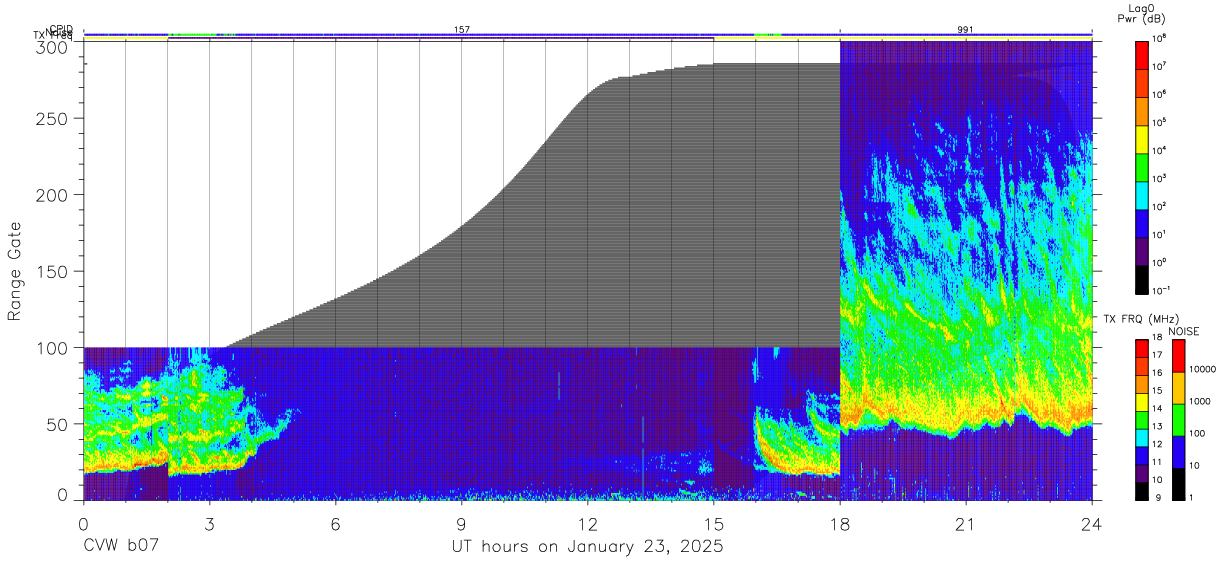This screenshot has height=567, width=1228.
Task: Click the '9' tick label on time axis
Action: [461, 525]
